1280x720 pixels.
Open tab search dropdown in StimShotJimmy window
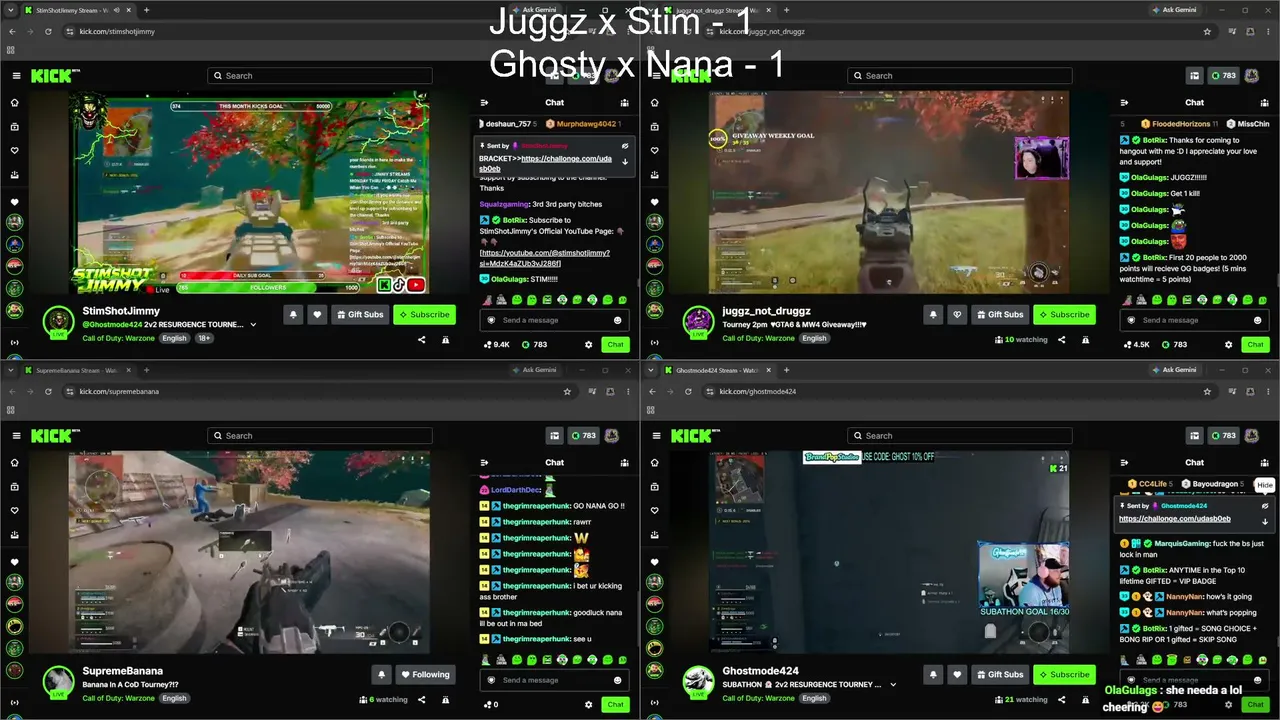tap(10, 10)
